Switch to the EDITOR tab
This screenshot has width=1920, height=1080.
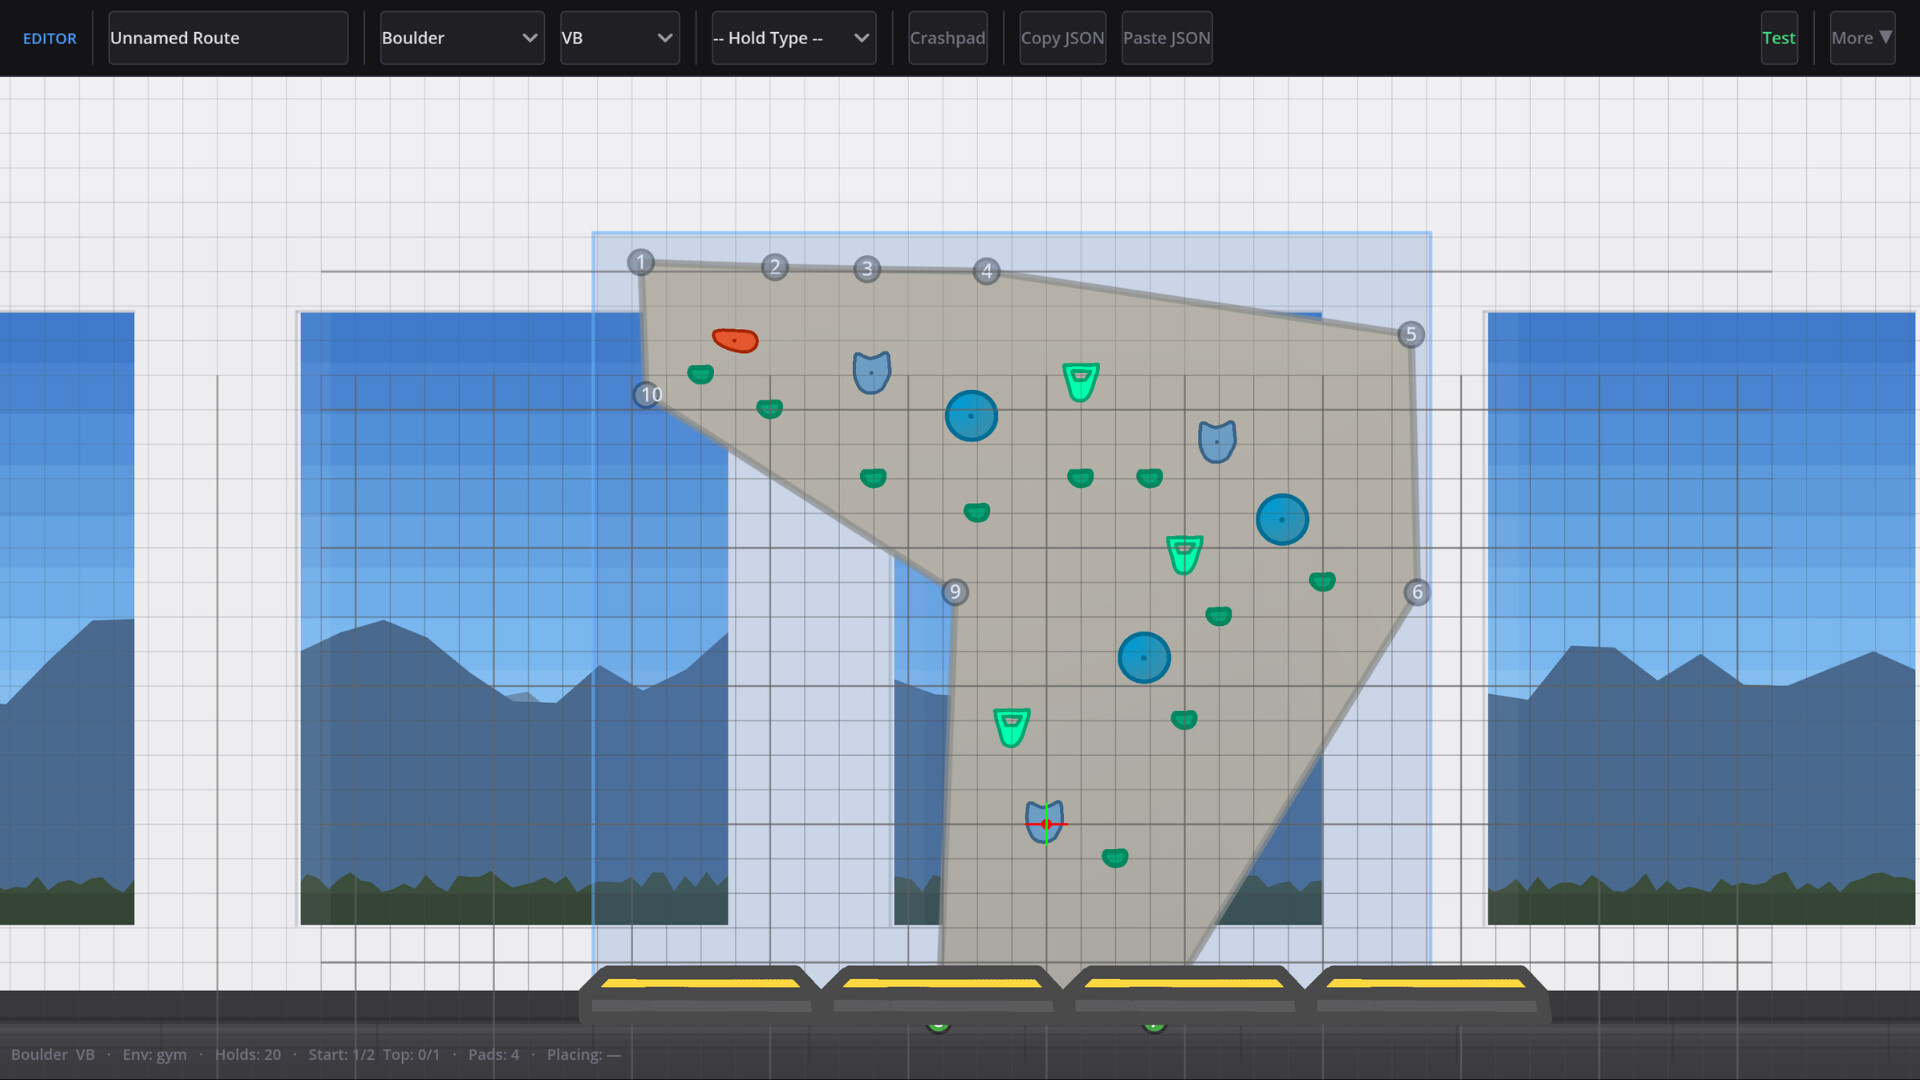point(49,38)
